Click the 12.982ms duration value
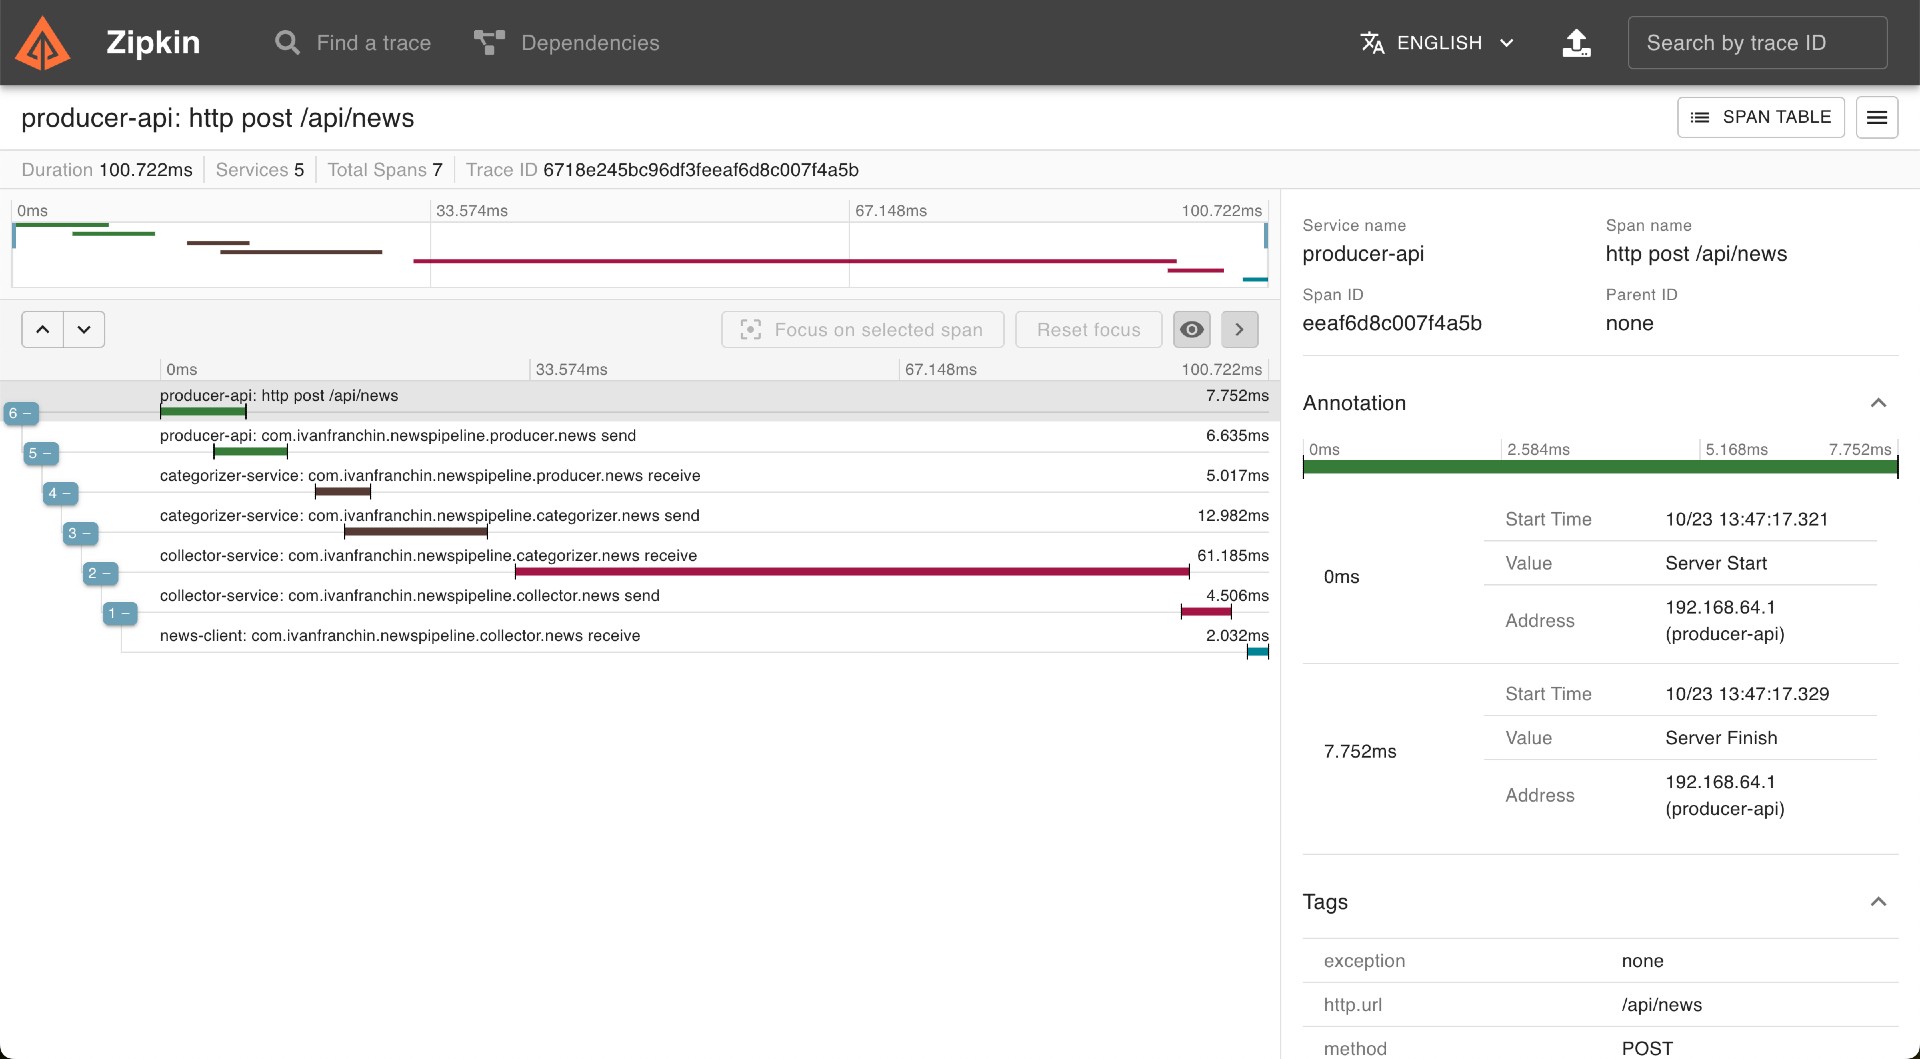Image resolution: width=1920 pixels, height=1059 pixels. [x=1233, y=515]
